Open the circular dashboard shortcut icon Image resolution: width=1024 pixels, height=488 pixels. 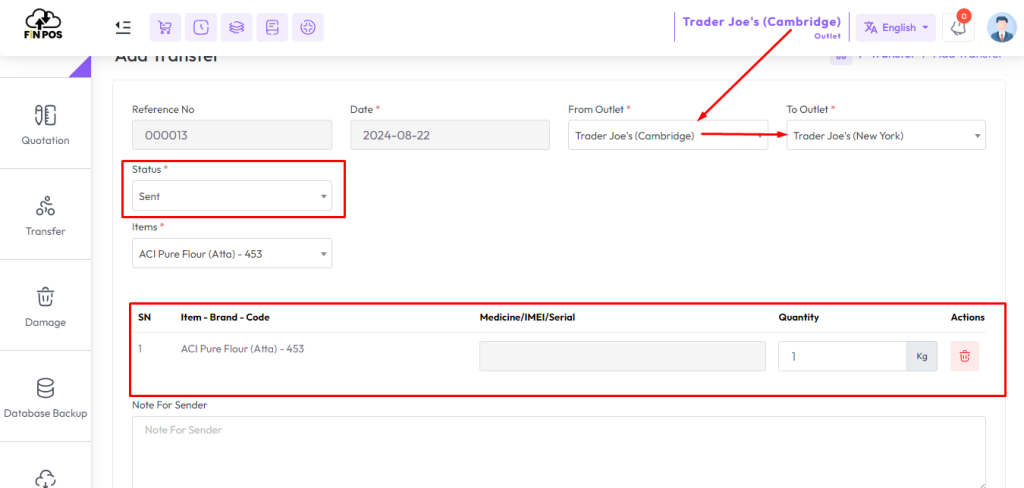coord(308,27)
